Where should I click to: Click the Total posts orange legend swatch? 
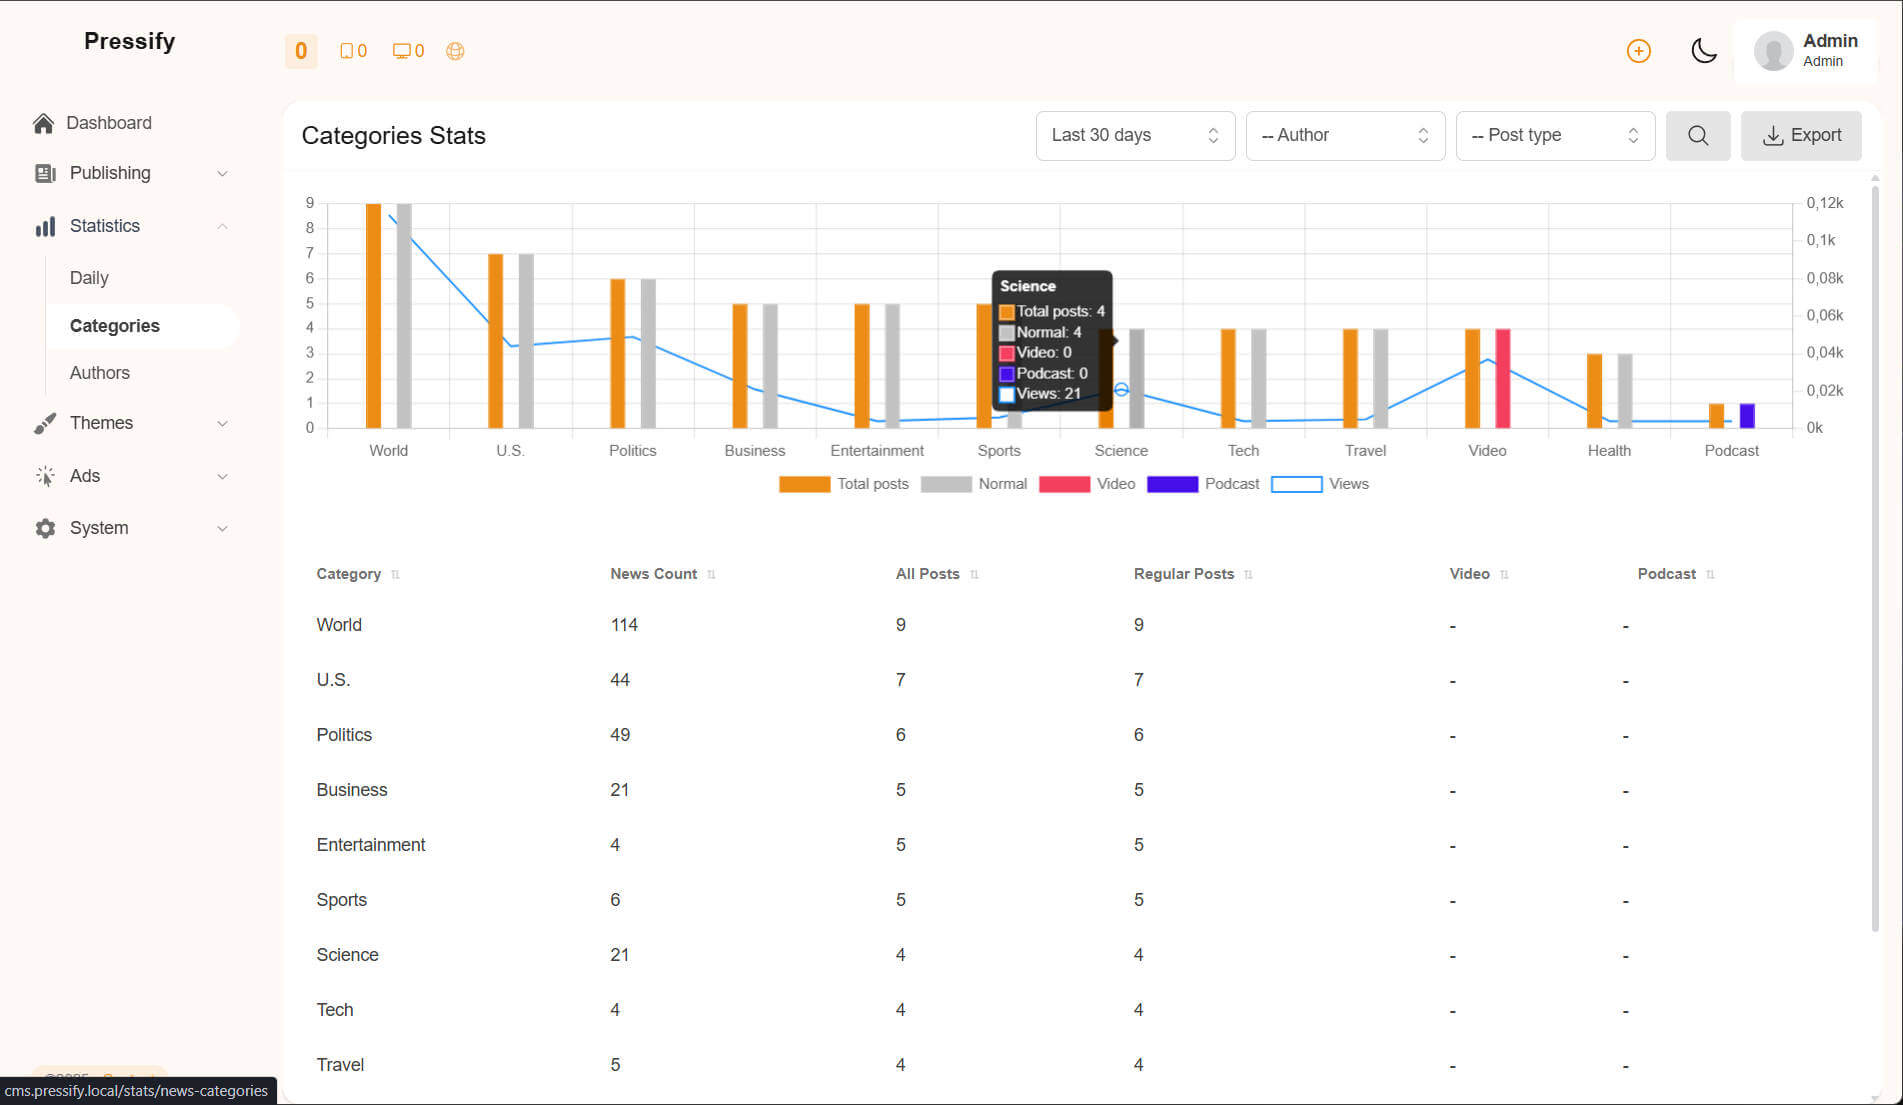point(804,484)
